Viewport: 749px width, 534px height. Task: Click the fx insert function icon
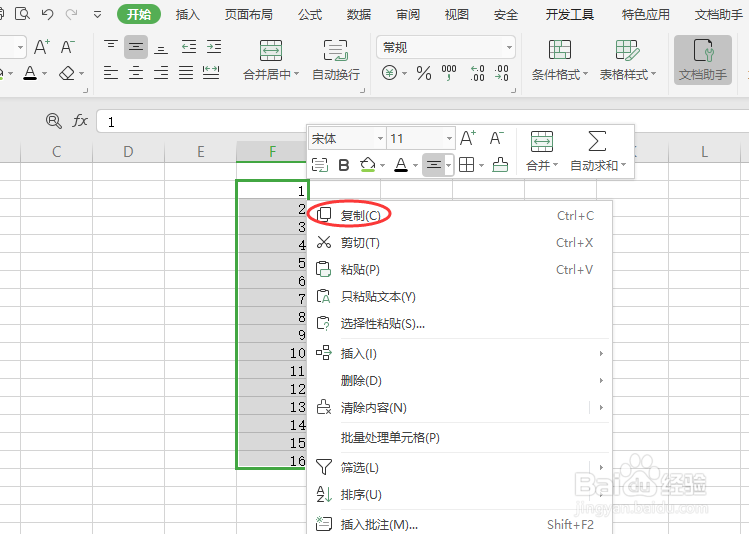(80, 120)
